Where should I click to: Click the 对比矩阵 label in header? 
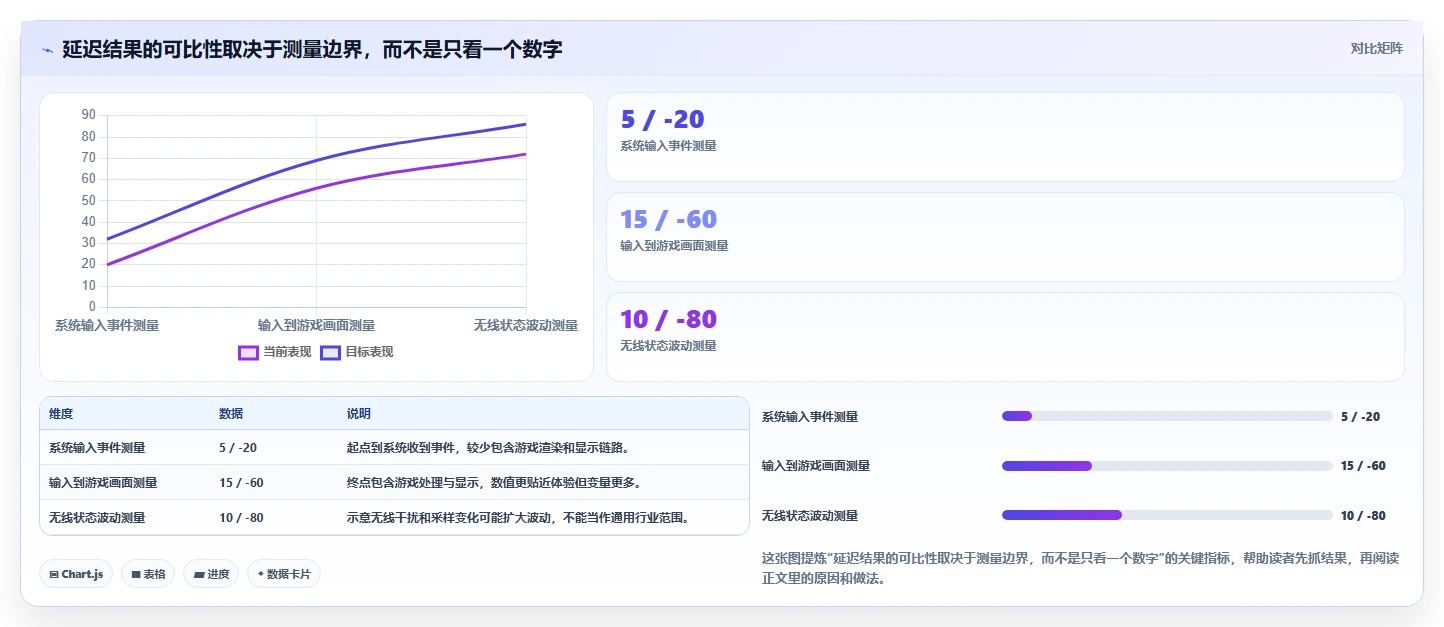coord(1376,48)
